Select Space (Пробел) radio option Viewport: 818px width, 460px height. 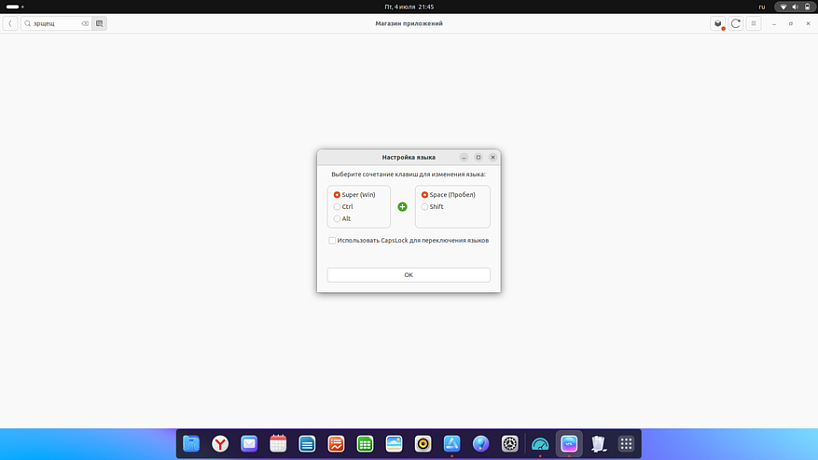pyautogui.click(x=425, y=195)
